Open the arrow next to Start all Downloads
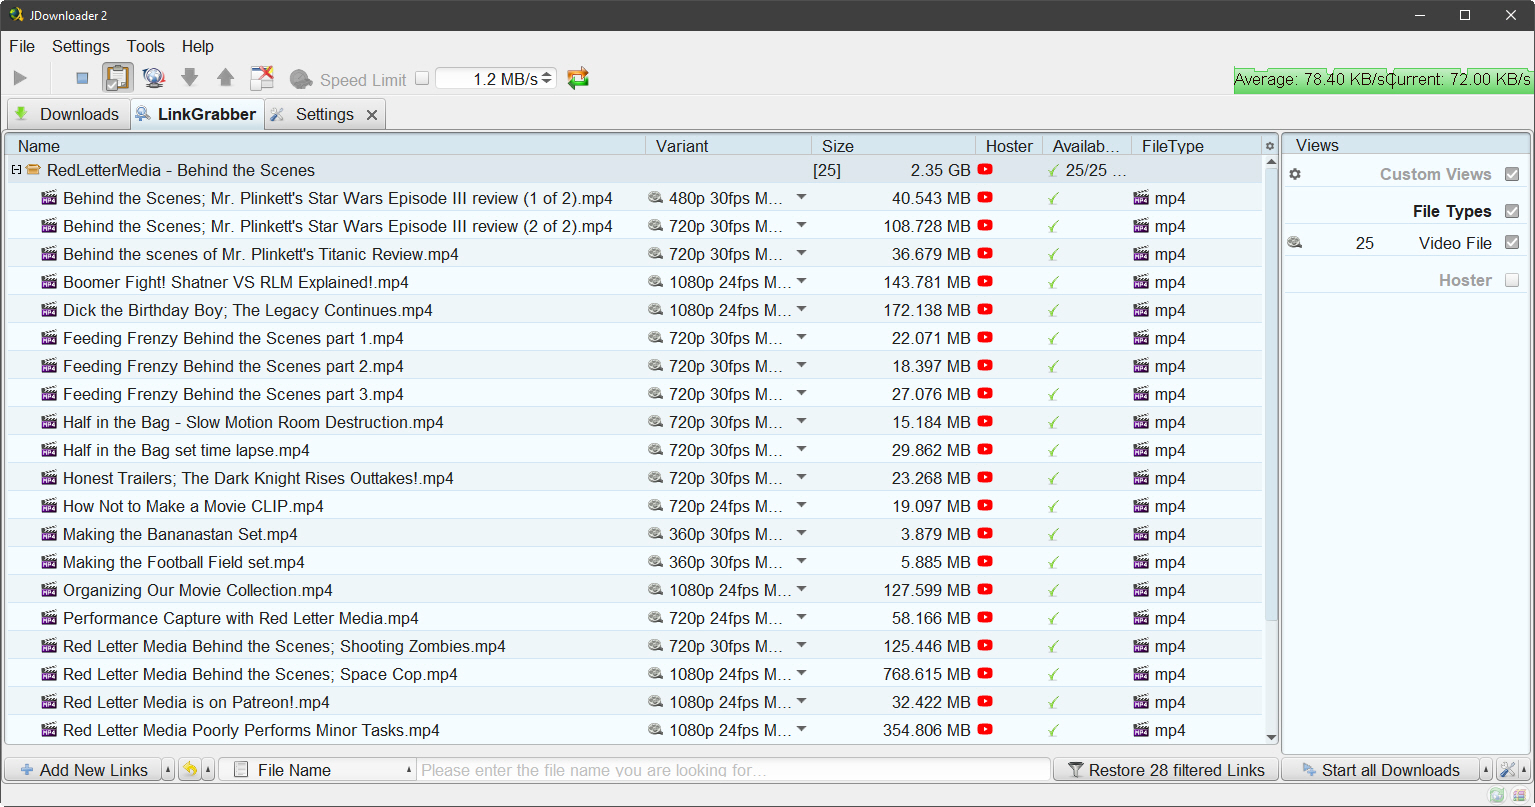 click(x=1486, y=769)
